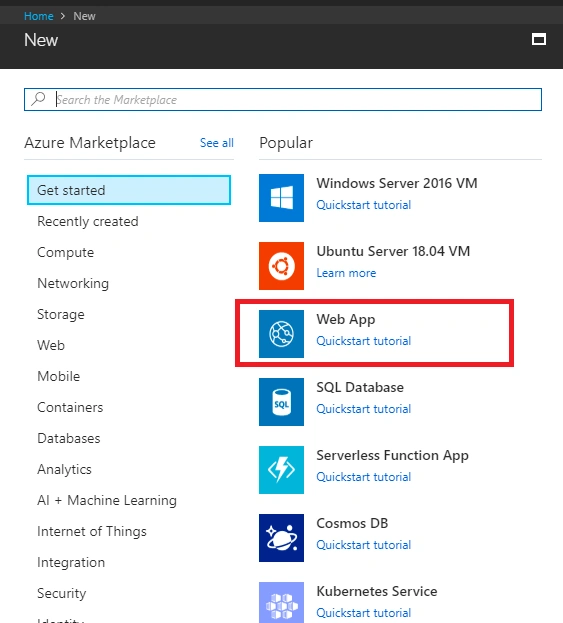Screen dimensions: 563x623
Task: Open Quickstart tutorial for Windows Server 2016 VM
Action: pos(364,205)
